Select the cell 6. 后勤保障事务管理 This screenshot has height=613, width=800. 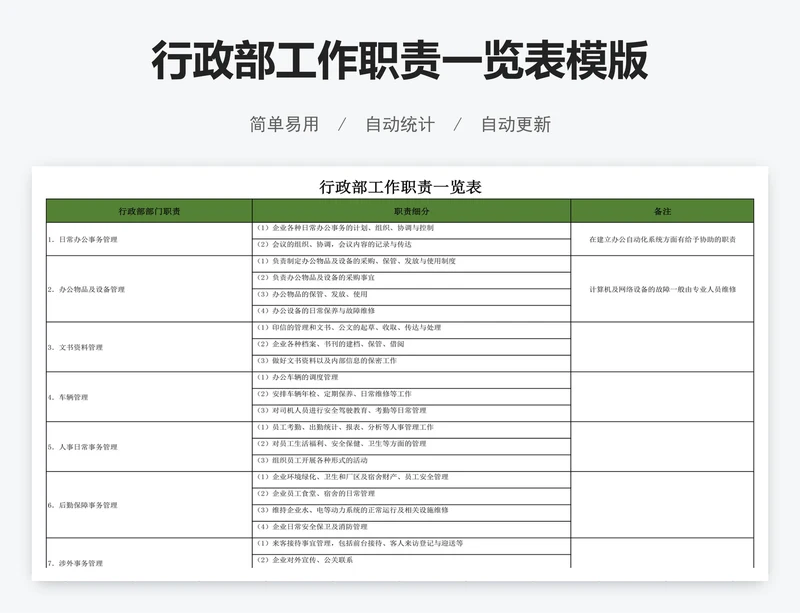click(x=149, y=505)
